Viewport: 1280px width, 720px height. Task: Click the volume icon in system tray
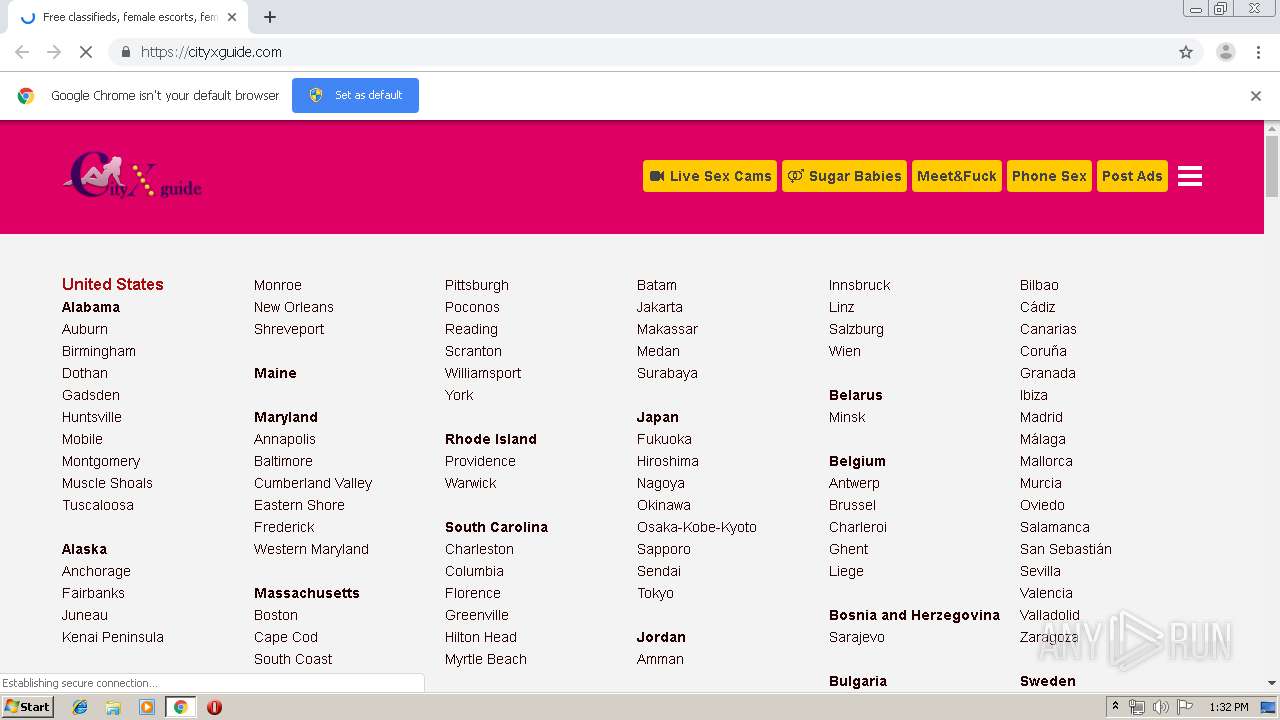point(1160,707)
